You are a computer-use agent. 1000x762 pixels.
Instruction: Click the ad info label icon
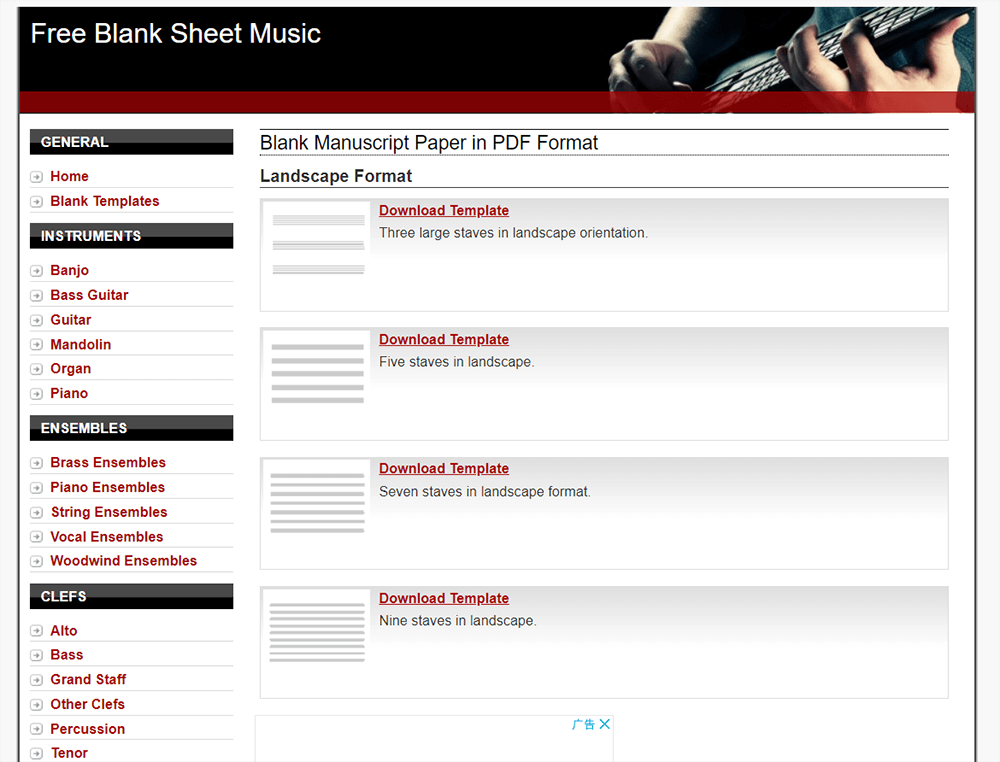click(x=583, y=724)
